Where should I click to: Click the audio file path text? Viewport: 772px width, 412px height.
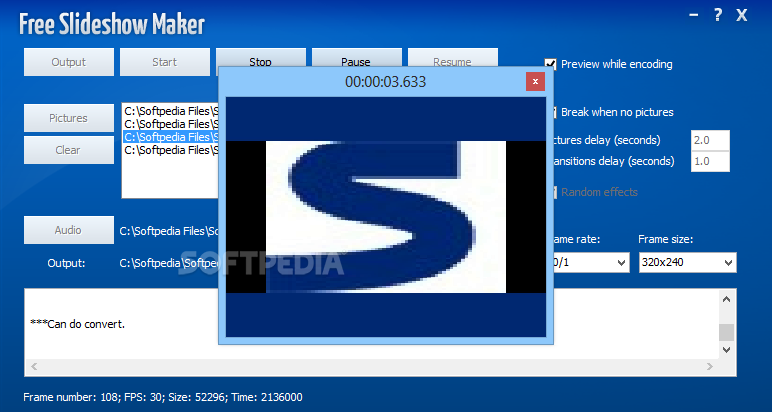pos(169,231)
